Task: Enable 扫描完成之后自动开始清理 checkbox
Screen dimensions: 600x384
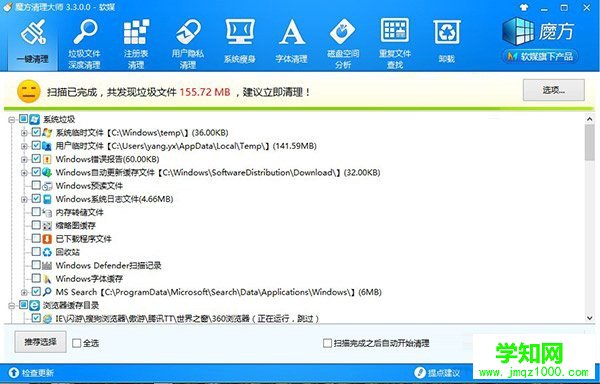Action: tap(327, 343)
